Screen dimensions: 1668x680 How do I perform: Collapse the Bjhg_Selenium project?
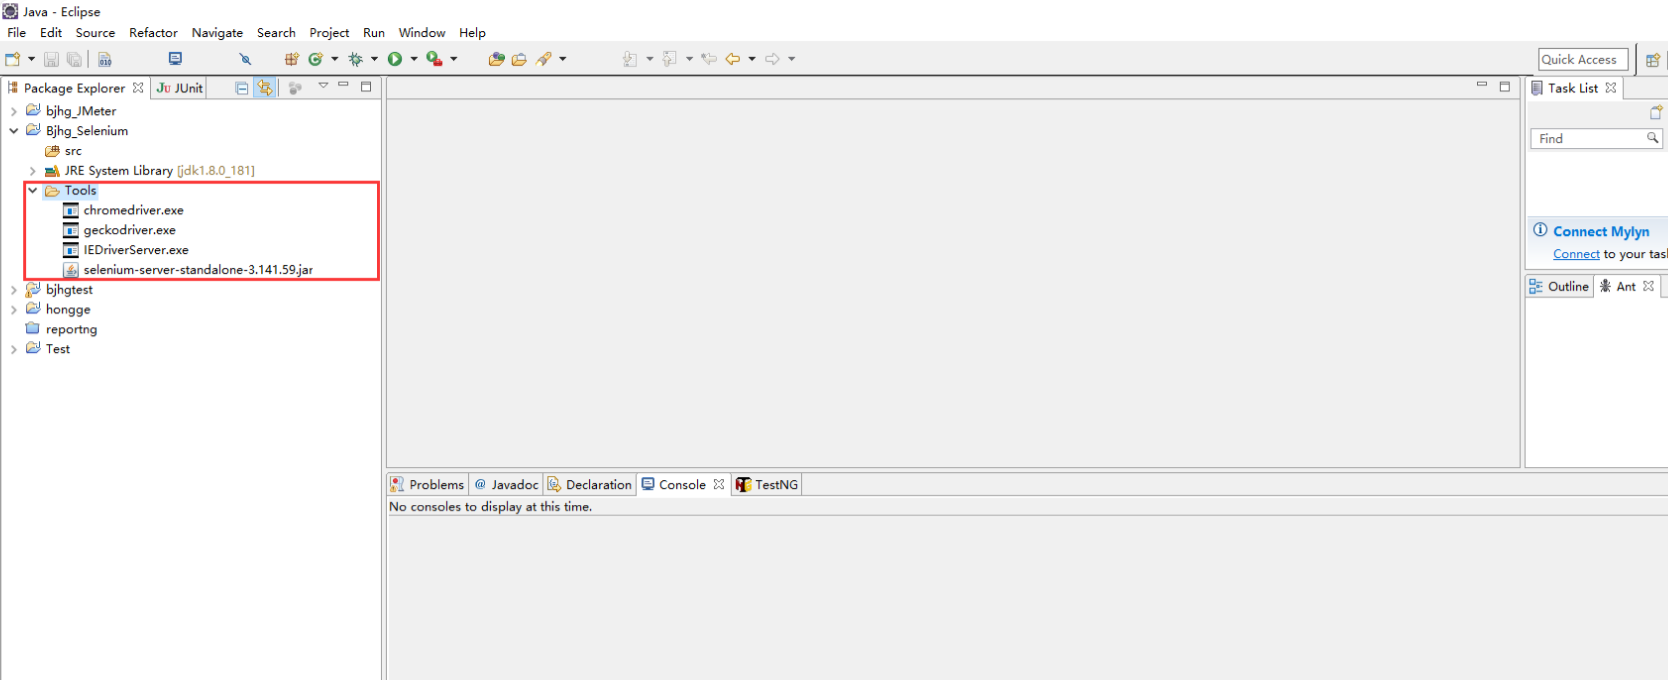[x=14, y=131]
